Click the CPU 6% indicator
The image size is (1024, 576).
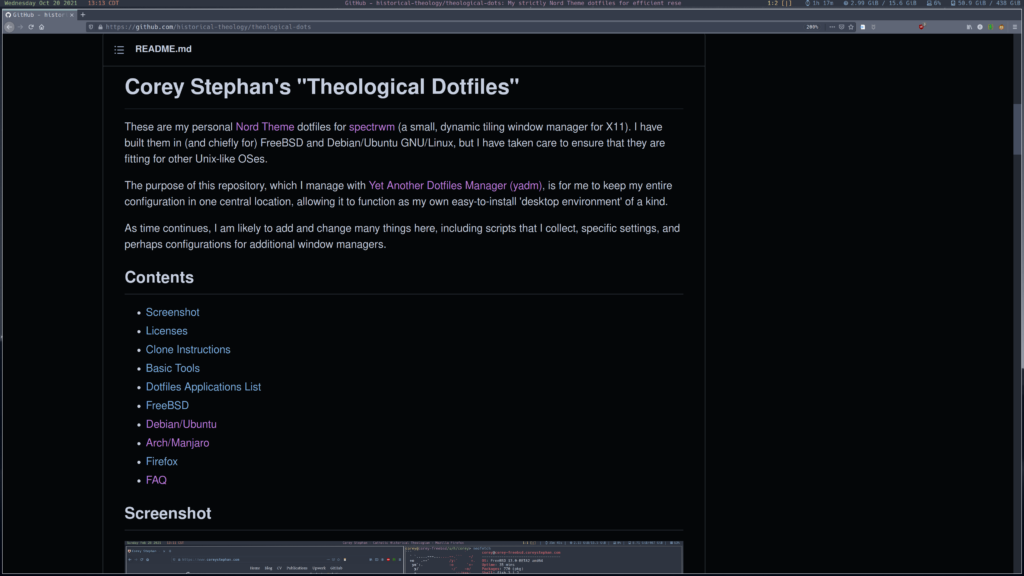934,3
